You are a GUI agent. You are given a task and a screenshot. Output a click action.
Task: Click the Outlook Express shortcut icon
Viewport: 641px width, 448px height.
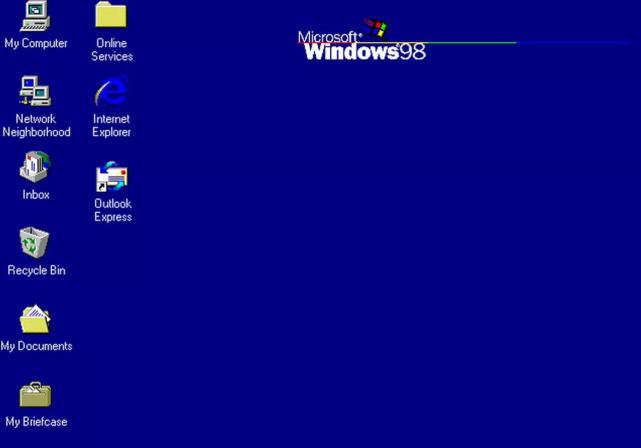click(112, 176)
